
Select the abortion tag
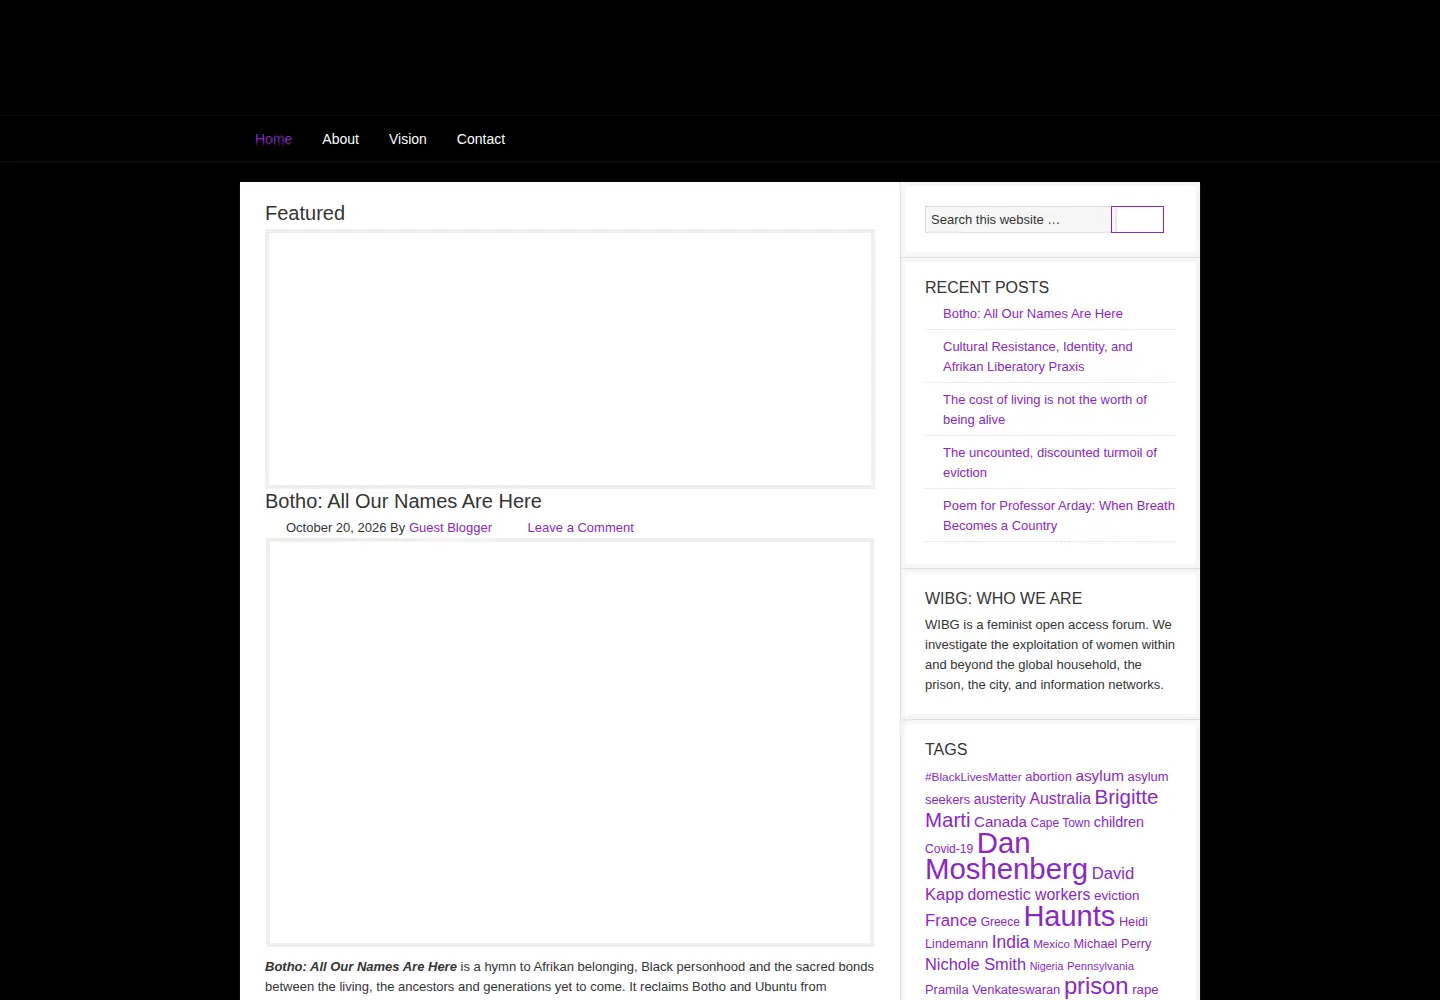[x=1048, y=777]
